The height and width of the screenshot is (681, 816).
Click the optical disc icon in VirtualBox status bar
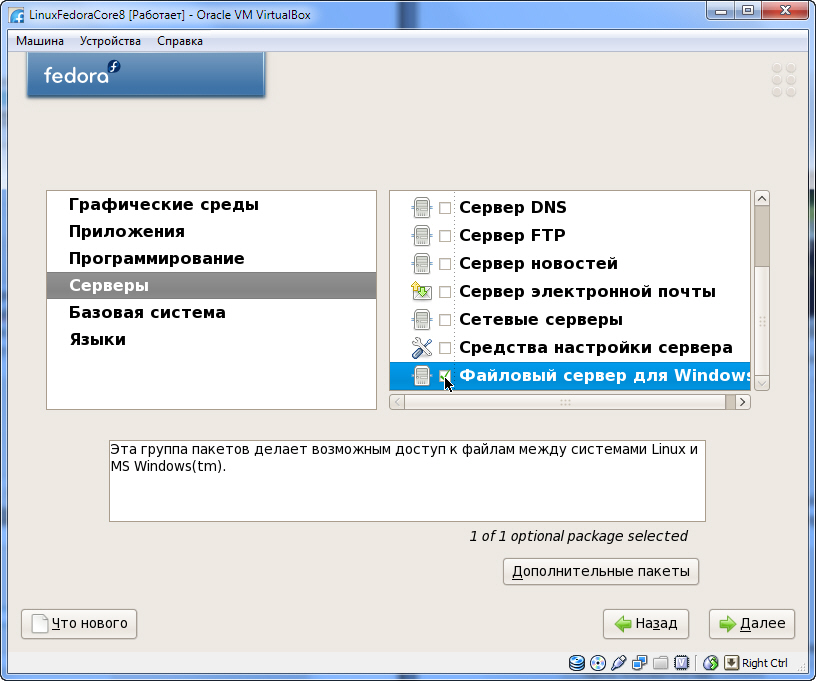[598, 663]
